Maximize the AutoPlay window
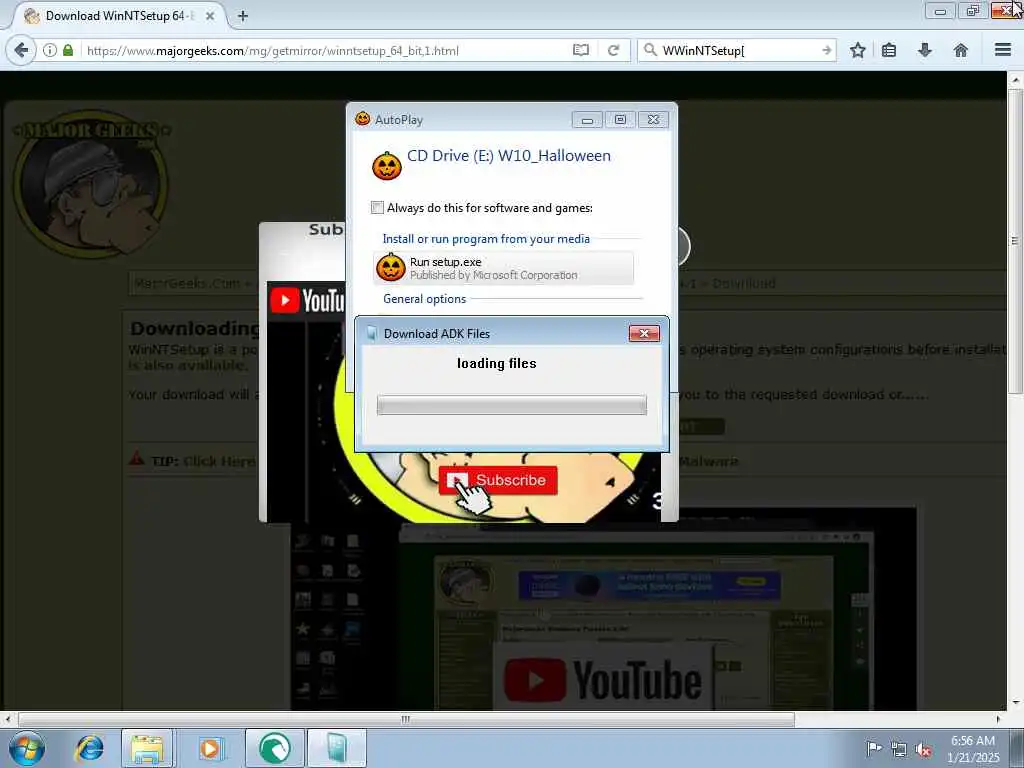Viewport: 1024px width, 768px height. pos(620,120)
